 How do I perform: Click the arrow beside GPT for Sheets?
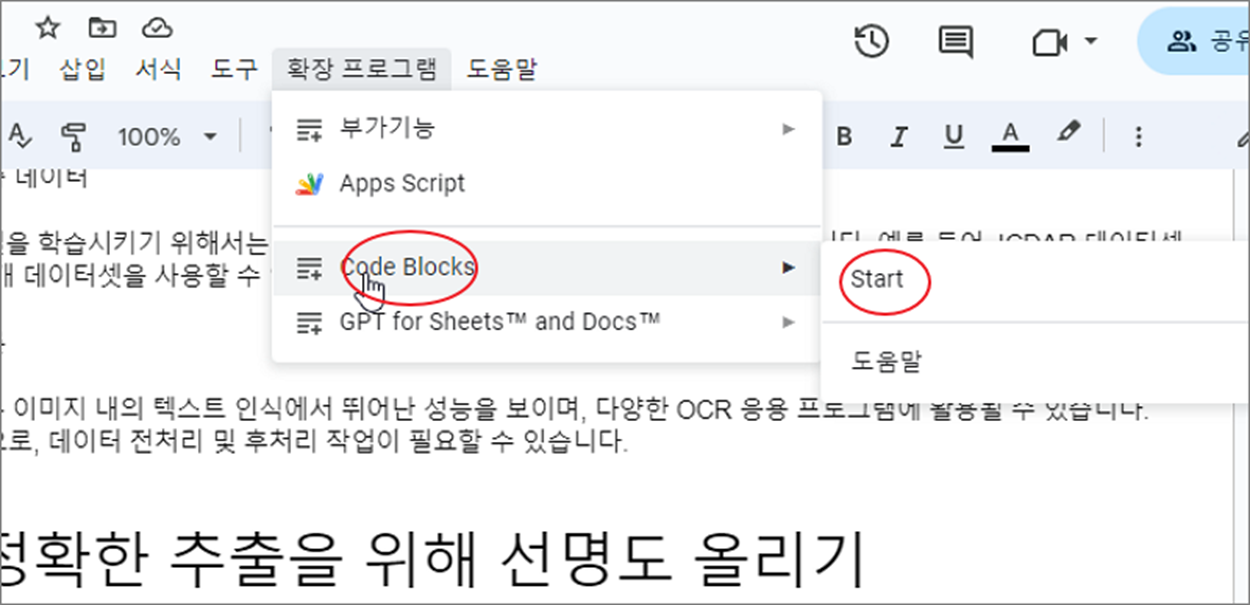click(x=788, y=322)
